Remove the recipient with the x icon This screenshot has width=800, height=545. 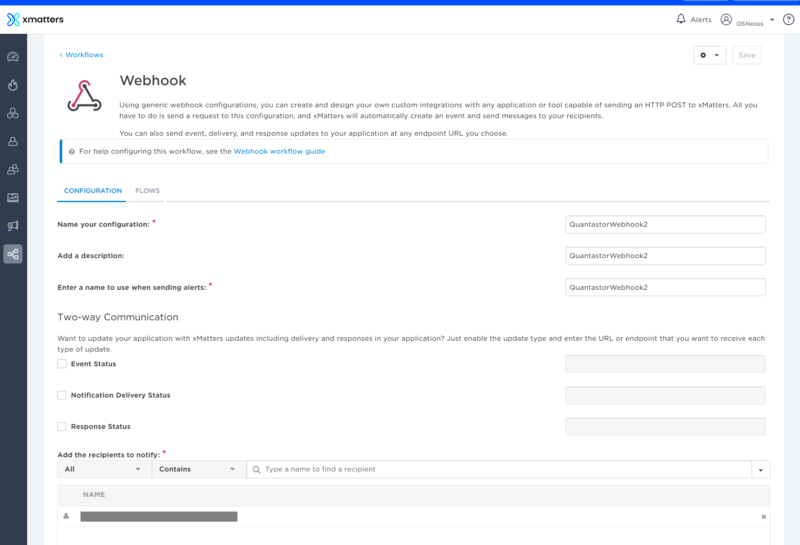click(x=763, y=517)
